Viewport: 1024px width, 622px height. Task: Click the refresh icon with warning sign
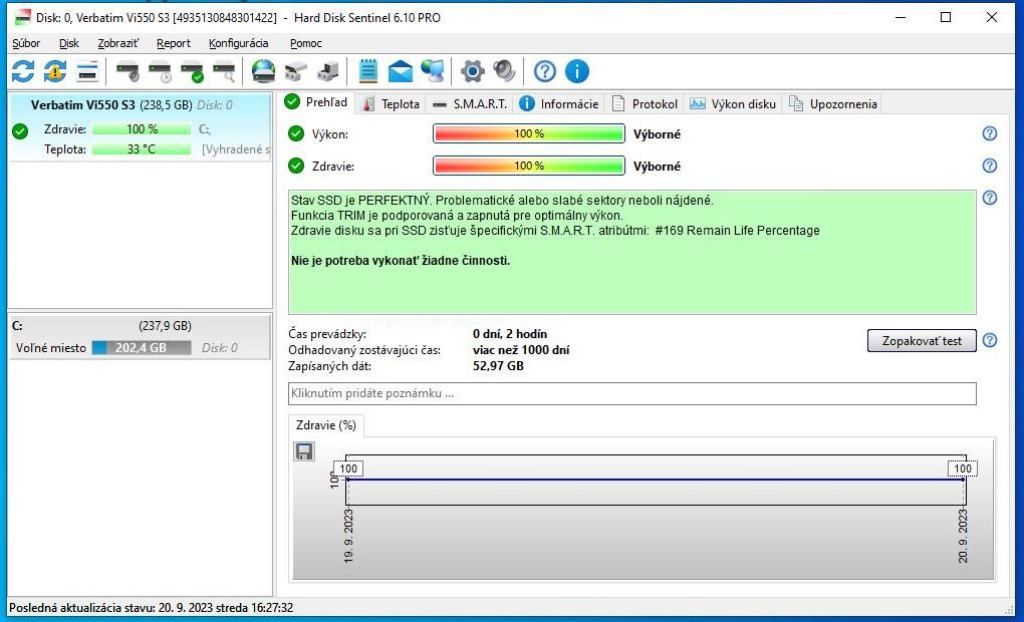coord(55,71)
